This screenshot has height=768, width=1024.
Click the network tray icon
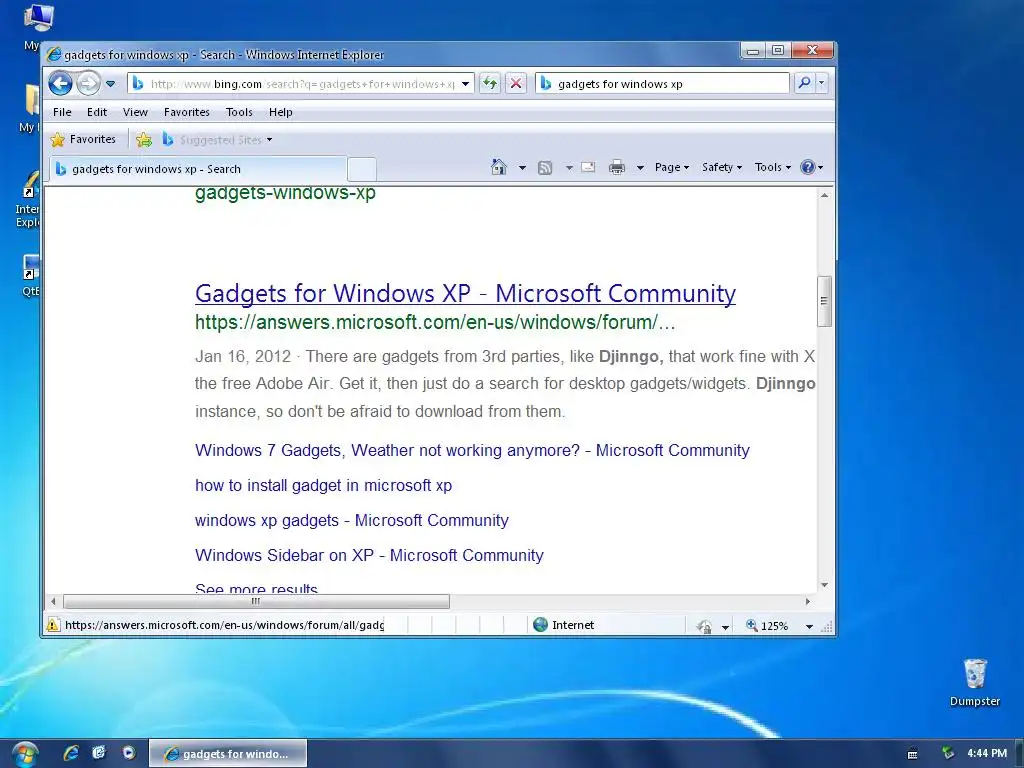(948, 754)
